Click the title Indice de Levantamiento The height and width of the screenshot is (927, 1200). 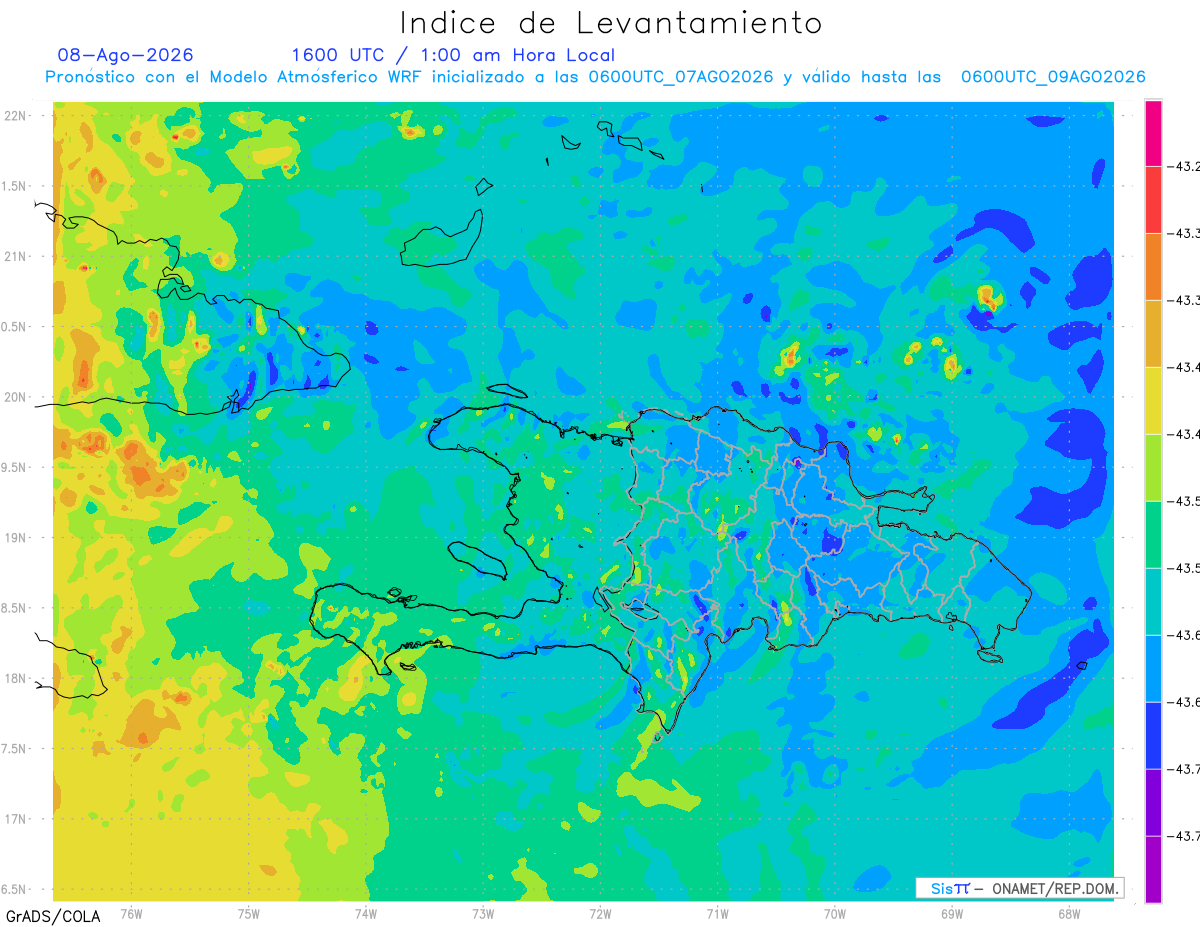click(x=611, y=23)
